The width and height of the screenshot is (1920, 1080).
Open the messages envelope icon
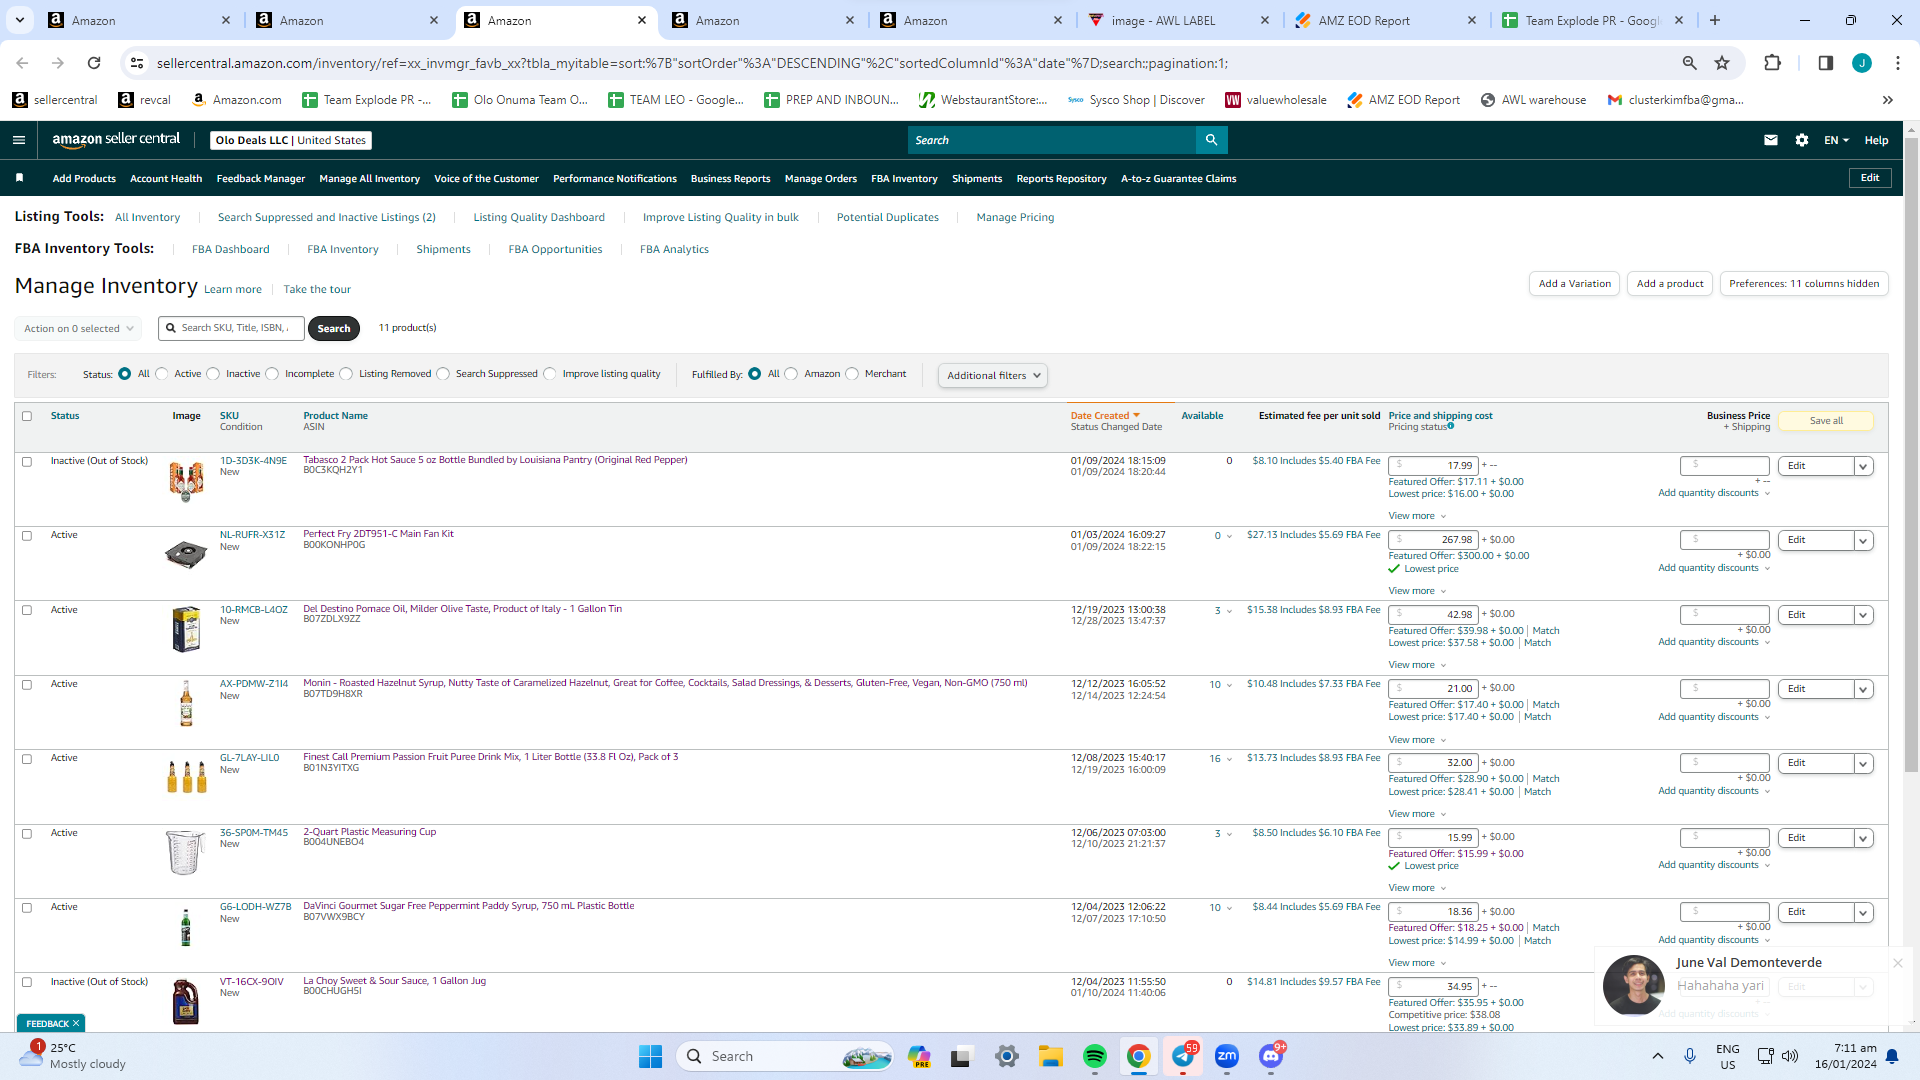(x=1771, y=140)
